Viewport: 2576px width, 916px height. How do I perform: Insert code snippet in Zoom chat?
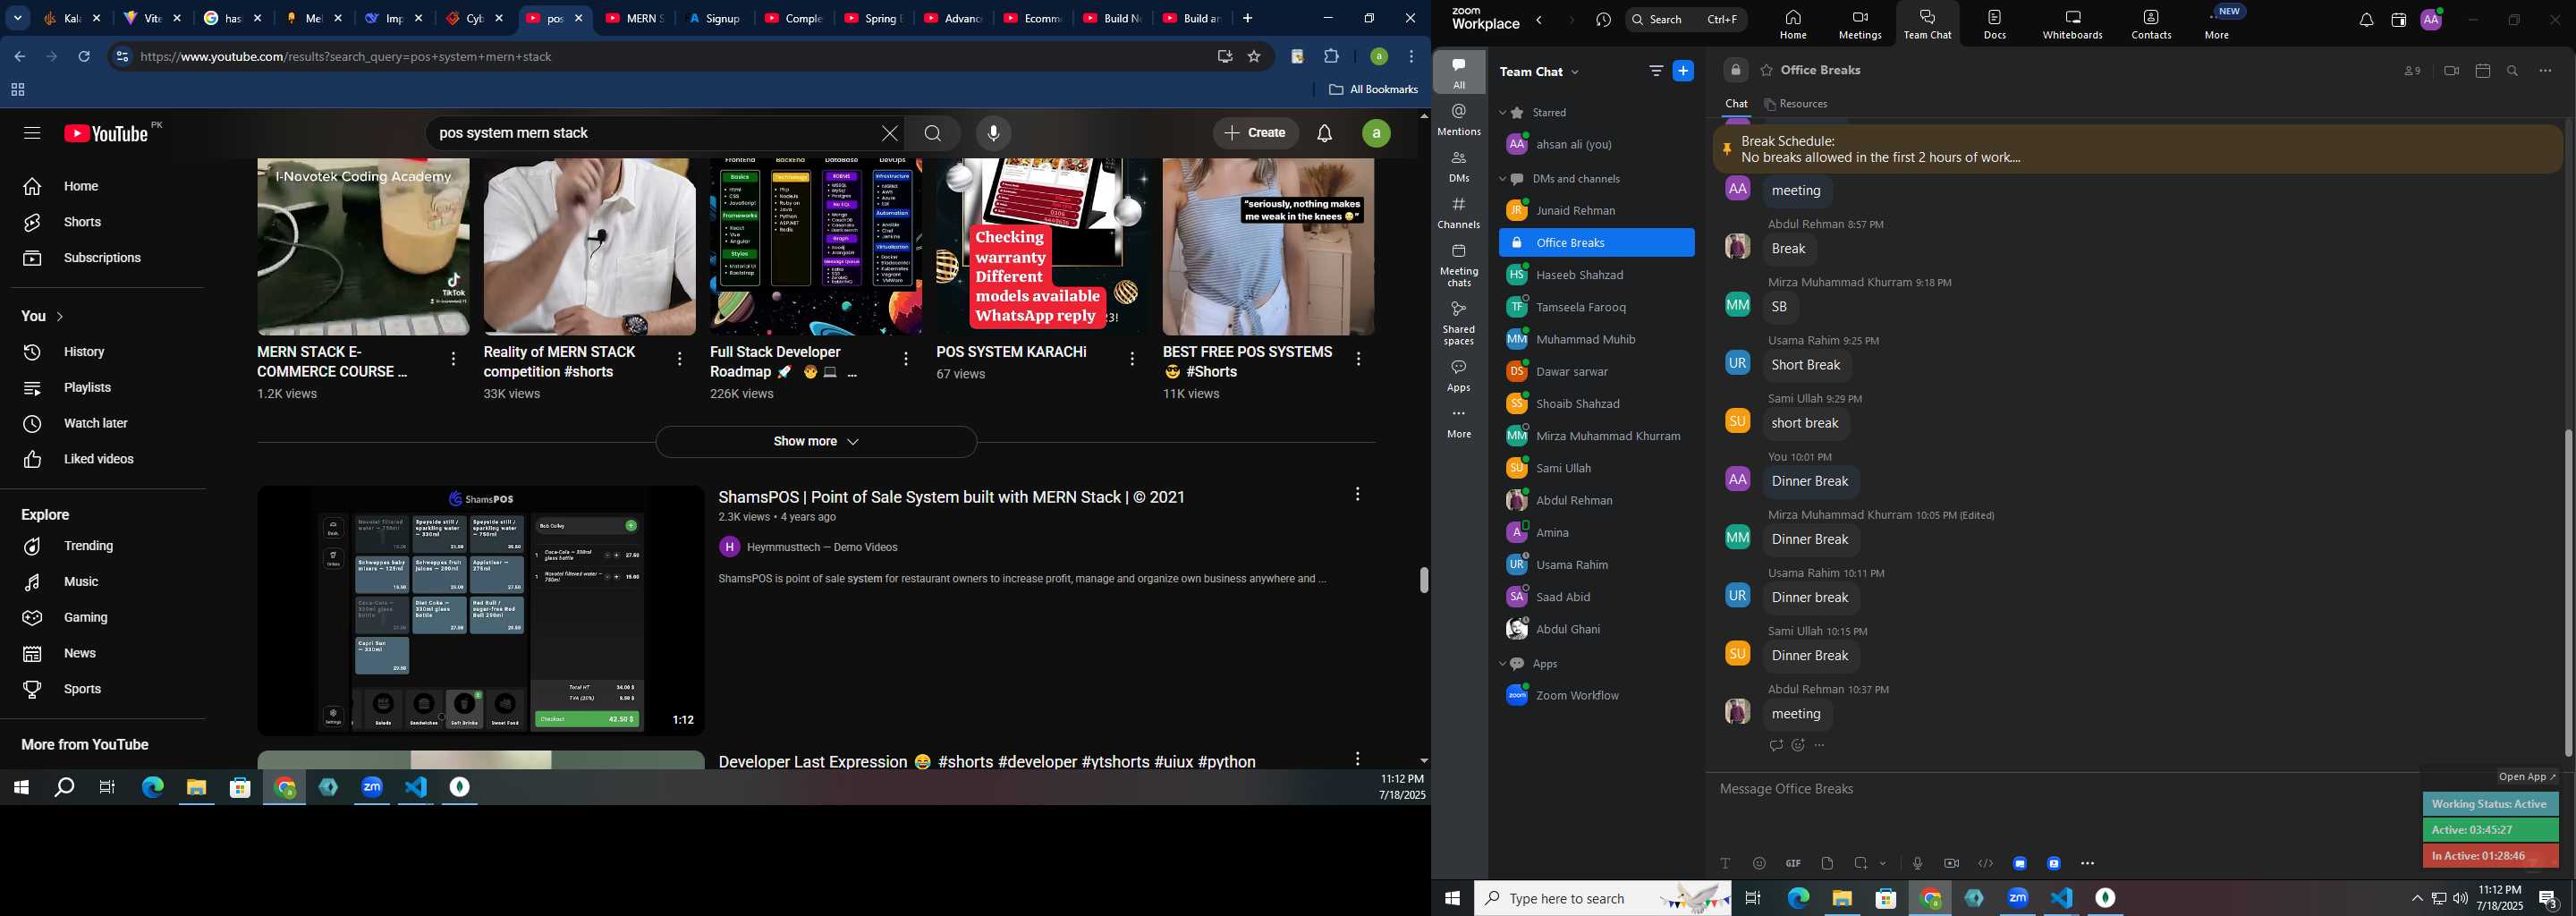1985,863
